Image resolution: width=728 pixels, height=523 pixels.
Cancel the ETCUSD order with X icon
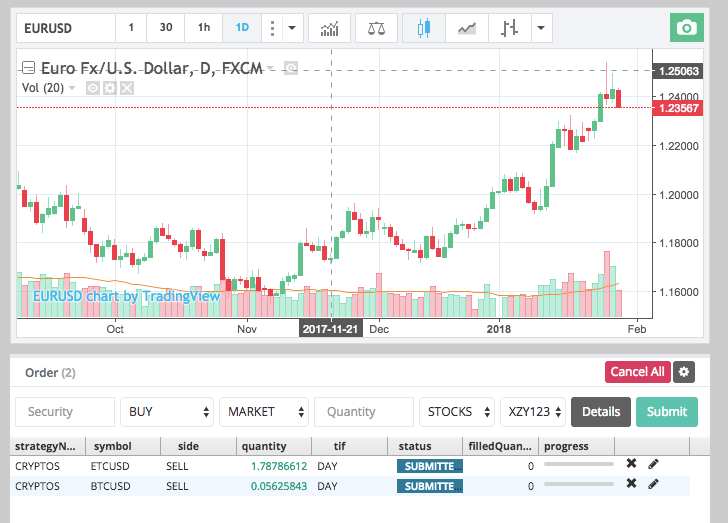[x=631, y=464]
